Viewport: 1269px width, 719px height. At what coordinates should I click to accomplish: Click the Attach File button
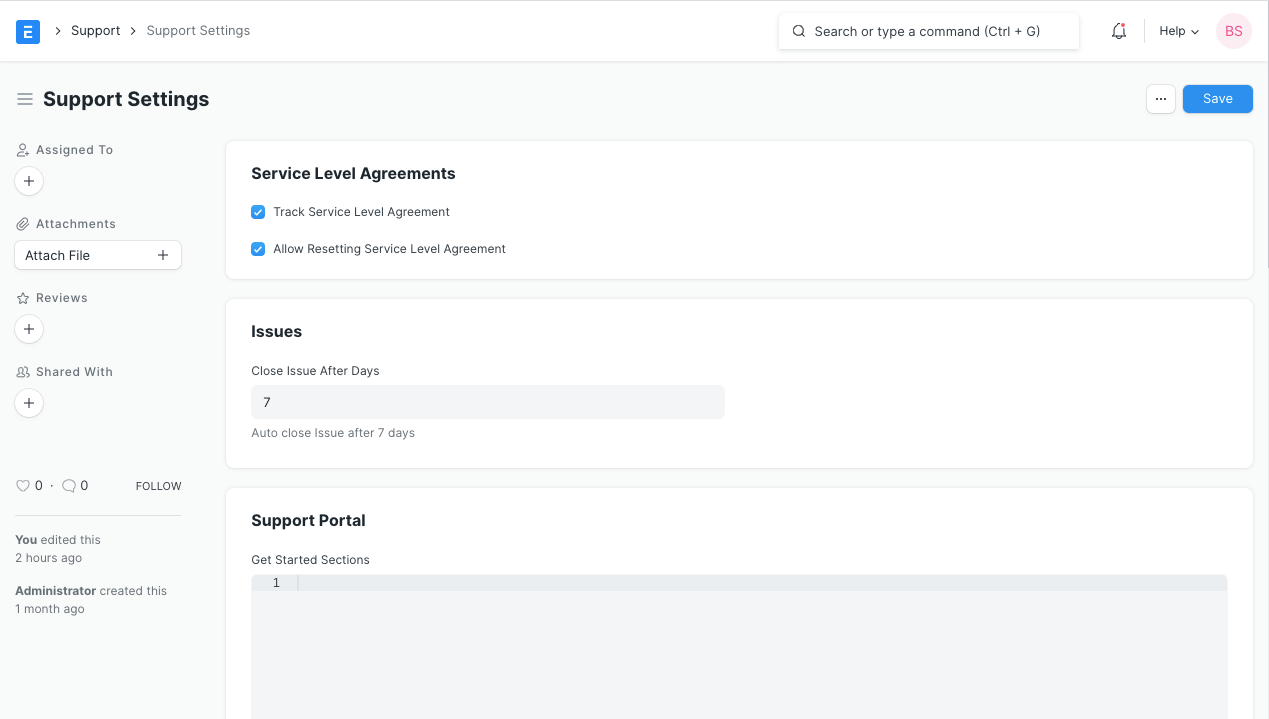[x=97, y=255]
